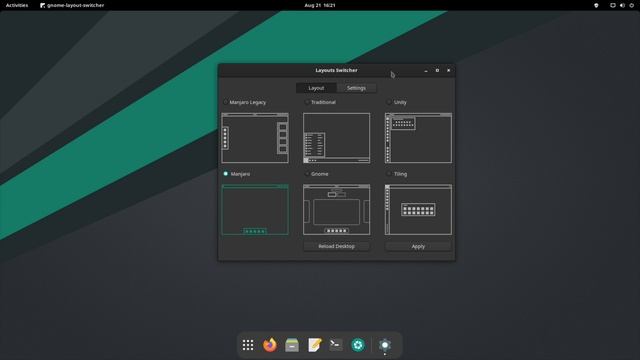Click the Tiling layout preview image
Screen dimensions: 640x360
pos(418,210)
